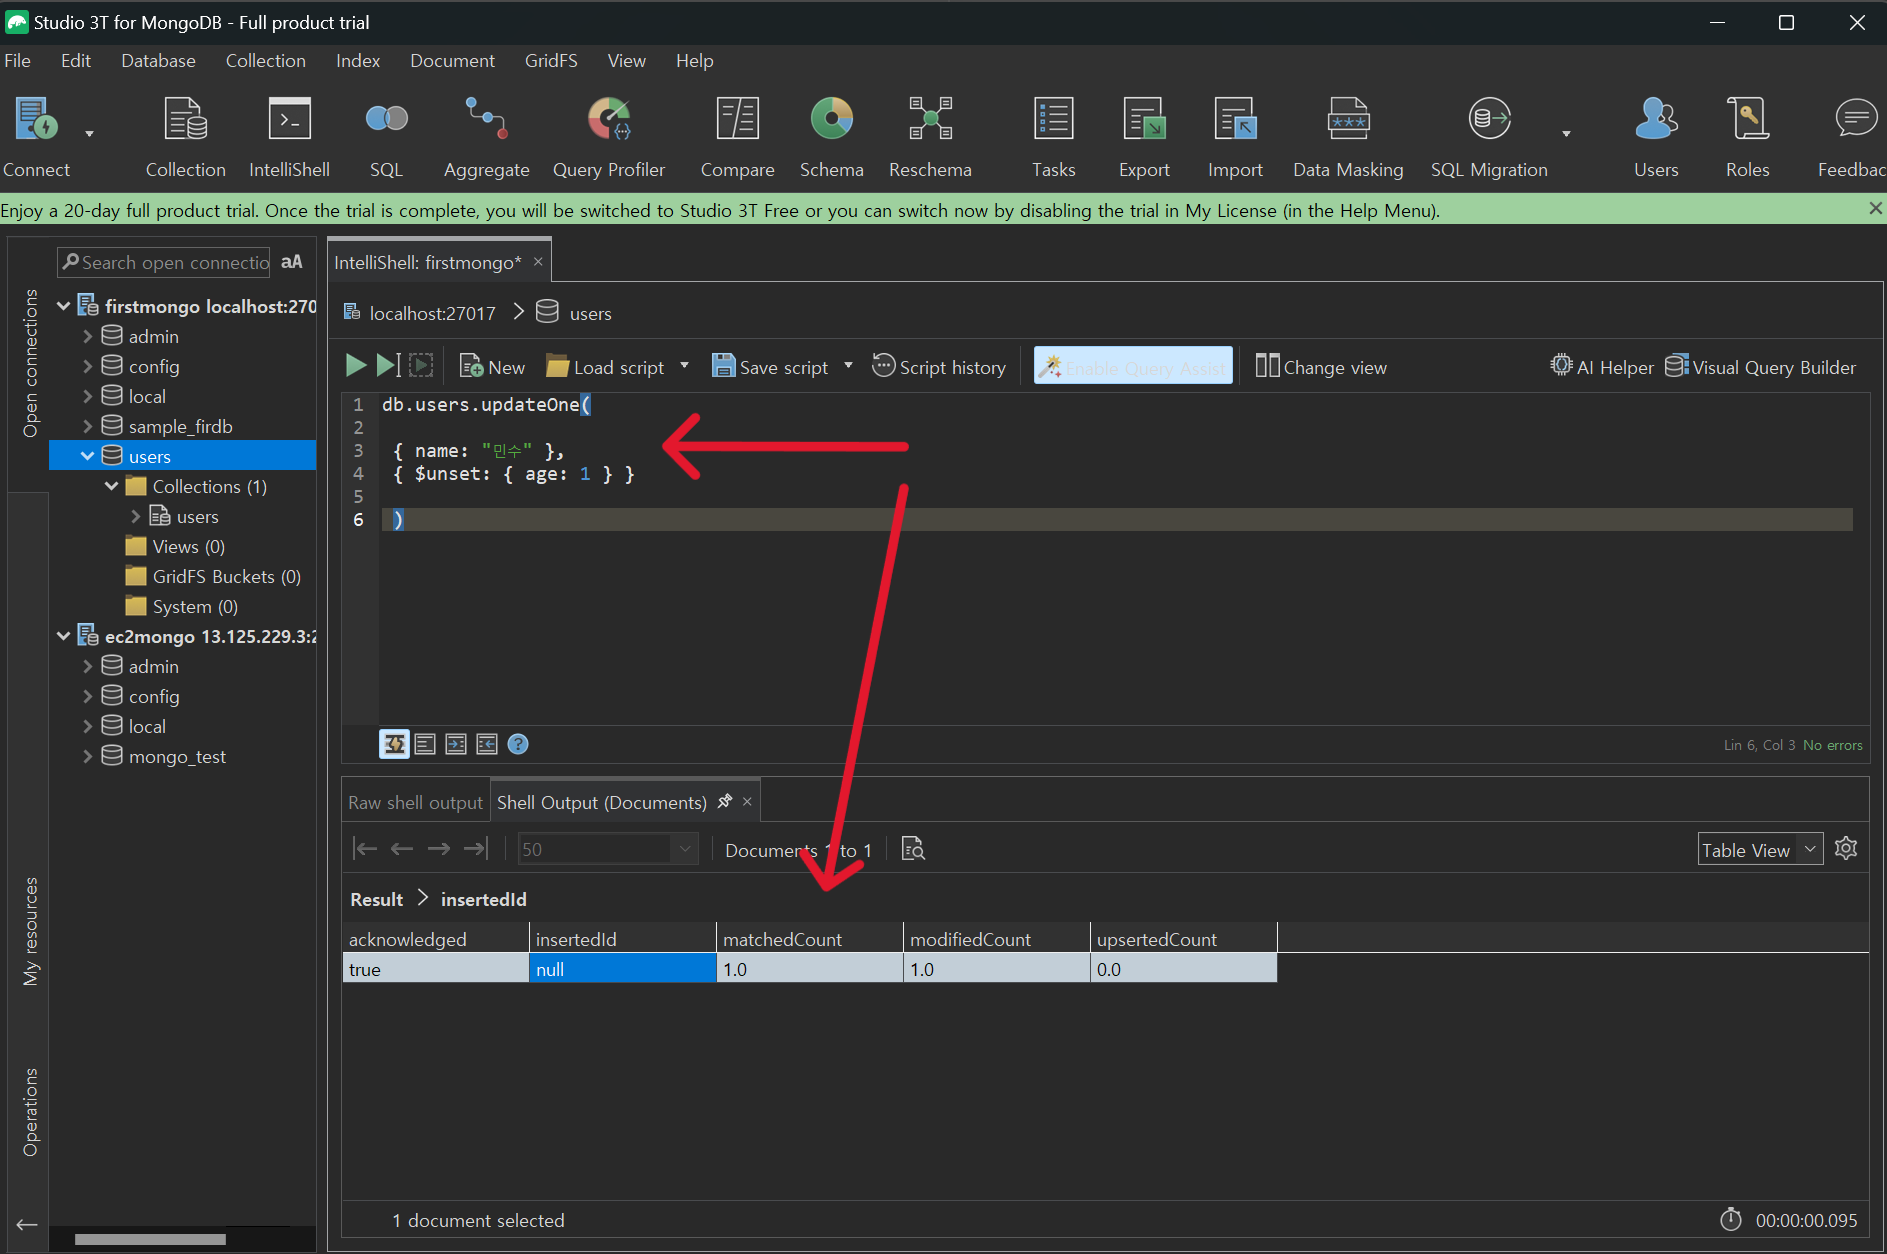
Task: Dismiss the trial notification banner
Action: (1875, 209)
